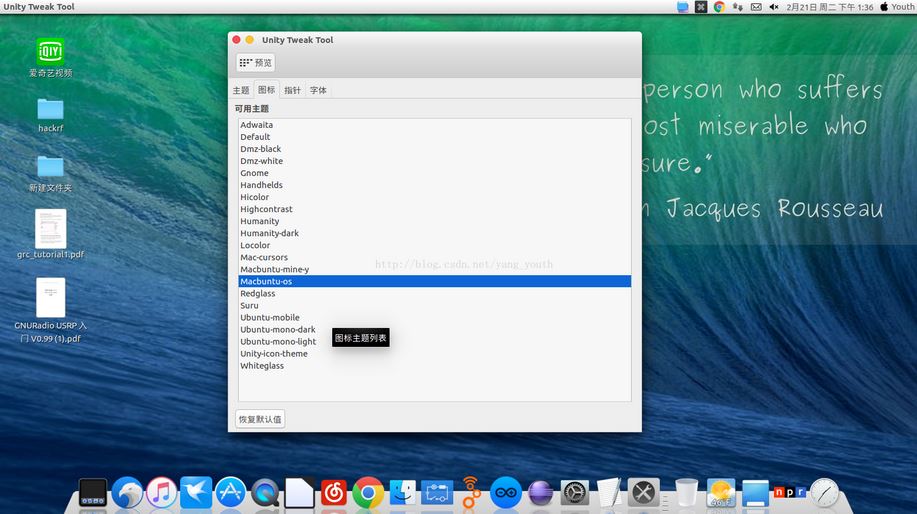The image size is (917, 514).
Task: Open the Trash in dock
Action: (x=686, y=492)
